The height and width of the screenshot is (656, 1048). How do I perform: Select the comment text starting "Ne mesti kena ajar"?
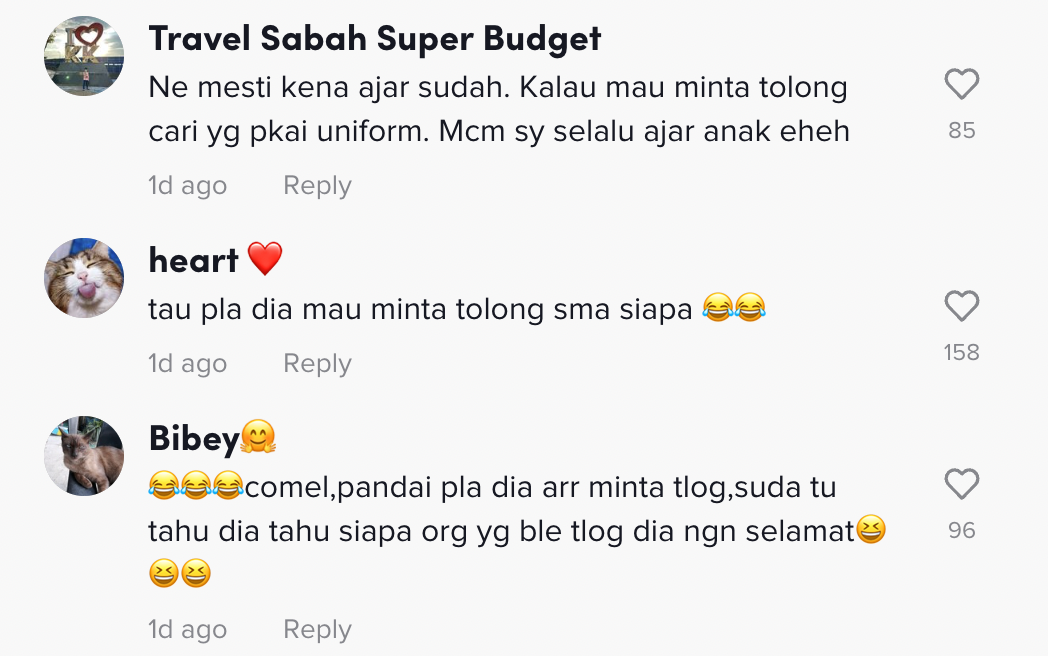[498, 109]
